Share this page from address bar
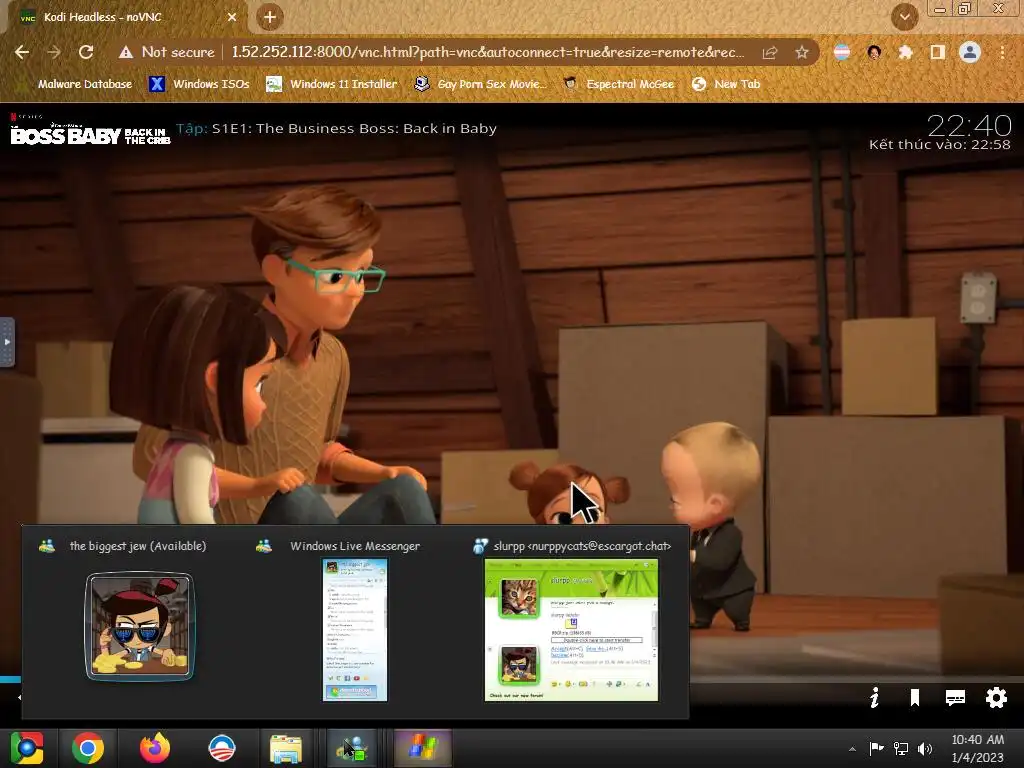Image resolution: width=1024 pixels, height=768 pixels. pos(770,52)
